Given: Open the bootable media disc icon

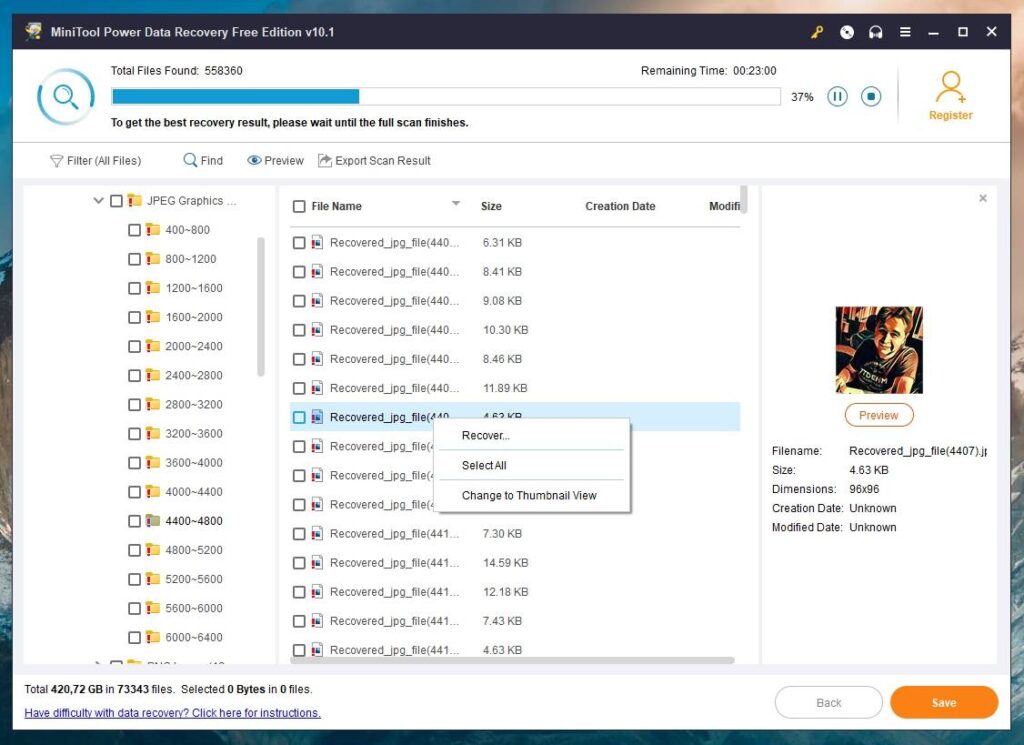Looking at the screenshot, I should click(846, 32).
